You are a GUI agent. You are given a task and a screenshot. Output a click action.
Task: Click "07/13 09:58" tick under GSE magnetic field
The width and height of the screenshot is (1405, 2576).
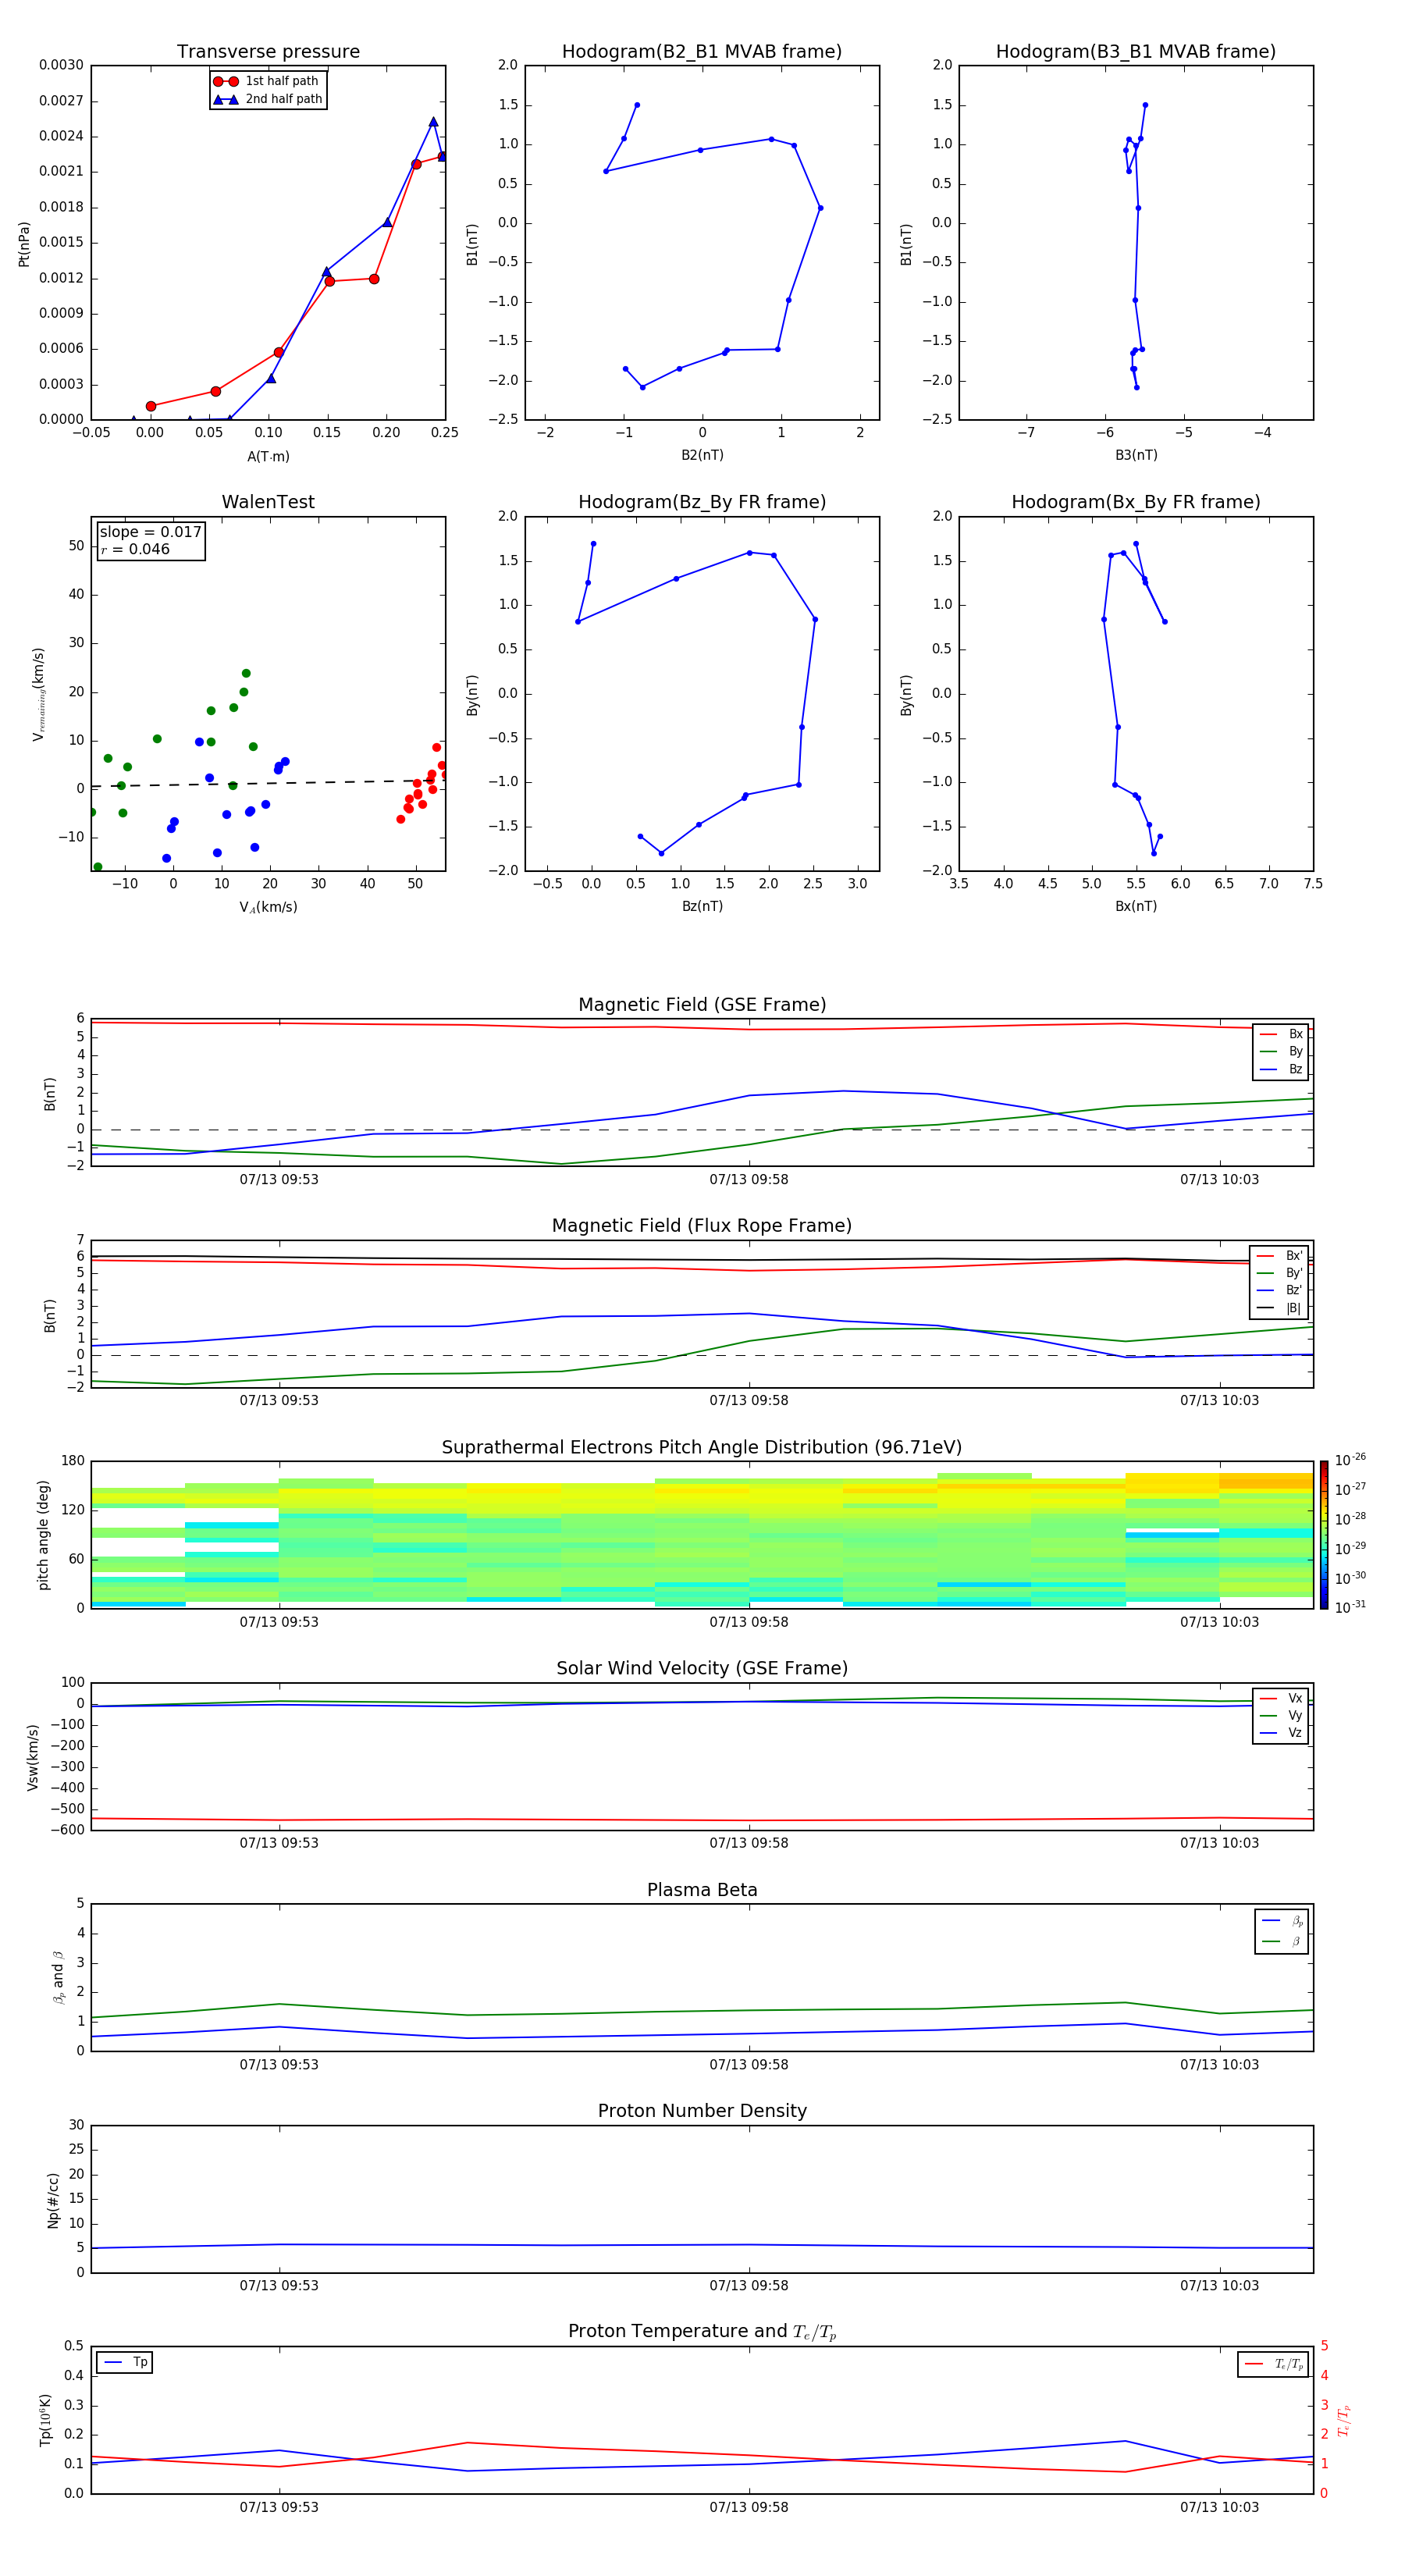click(x=748, y=1180)
